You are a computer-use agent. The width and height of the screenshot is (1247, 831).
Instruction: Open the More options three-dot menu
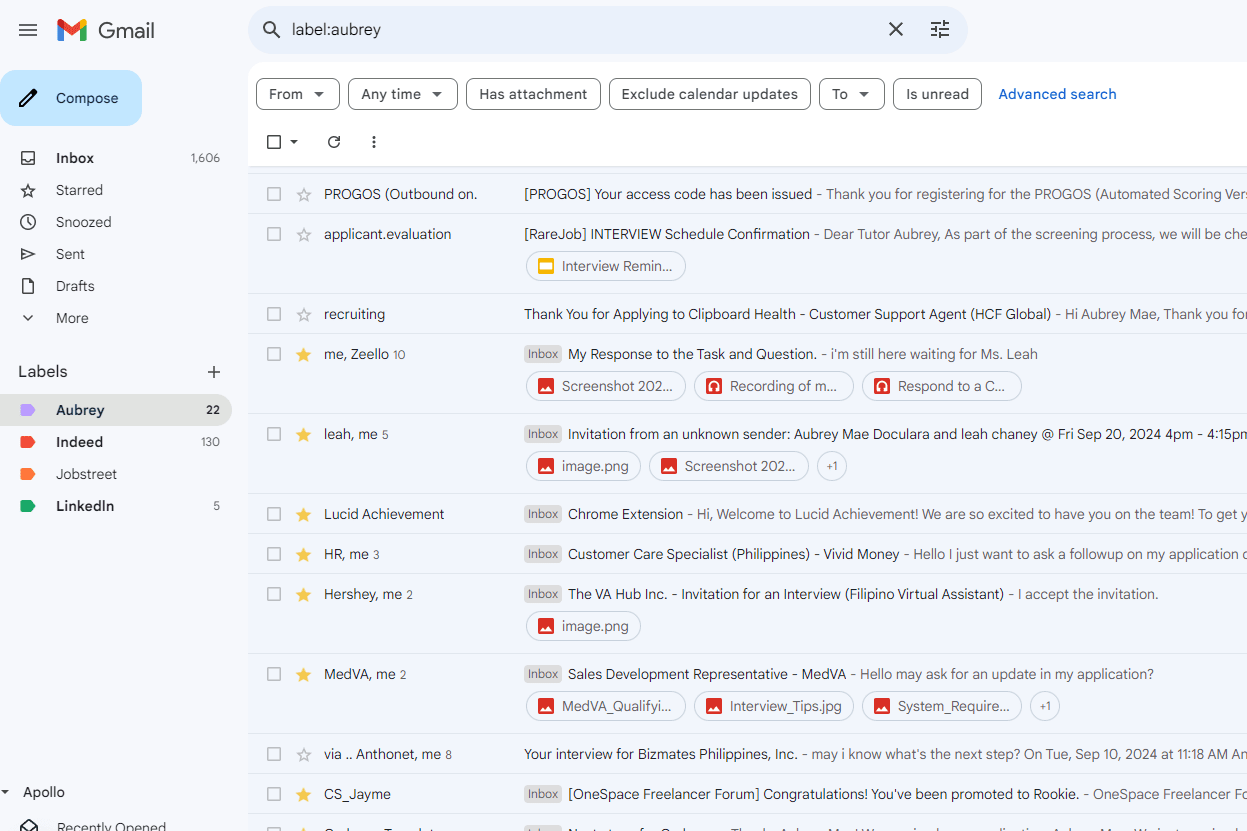coord(374,142)
